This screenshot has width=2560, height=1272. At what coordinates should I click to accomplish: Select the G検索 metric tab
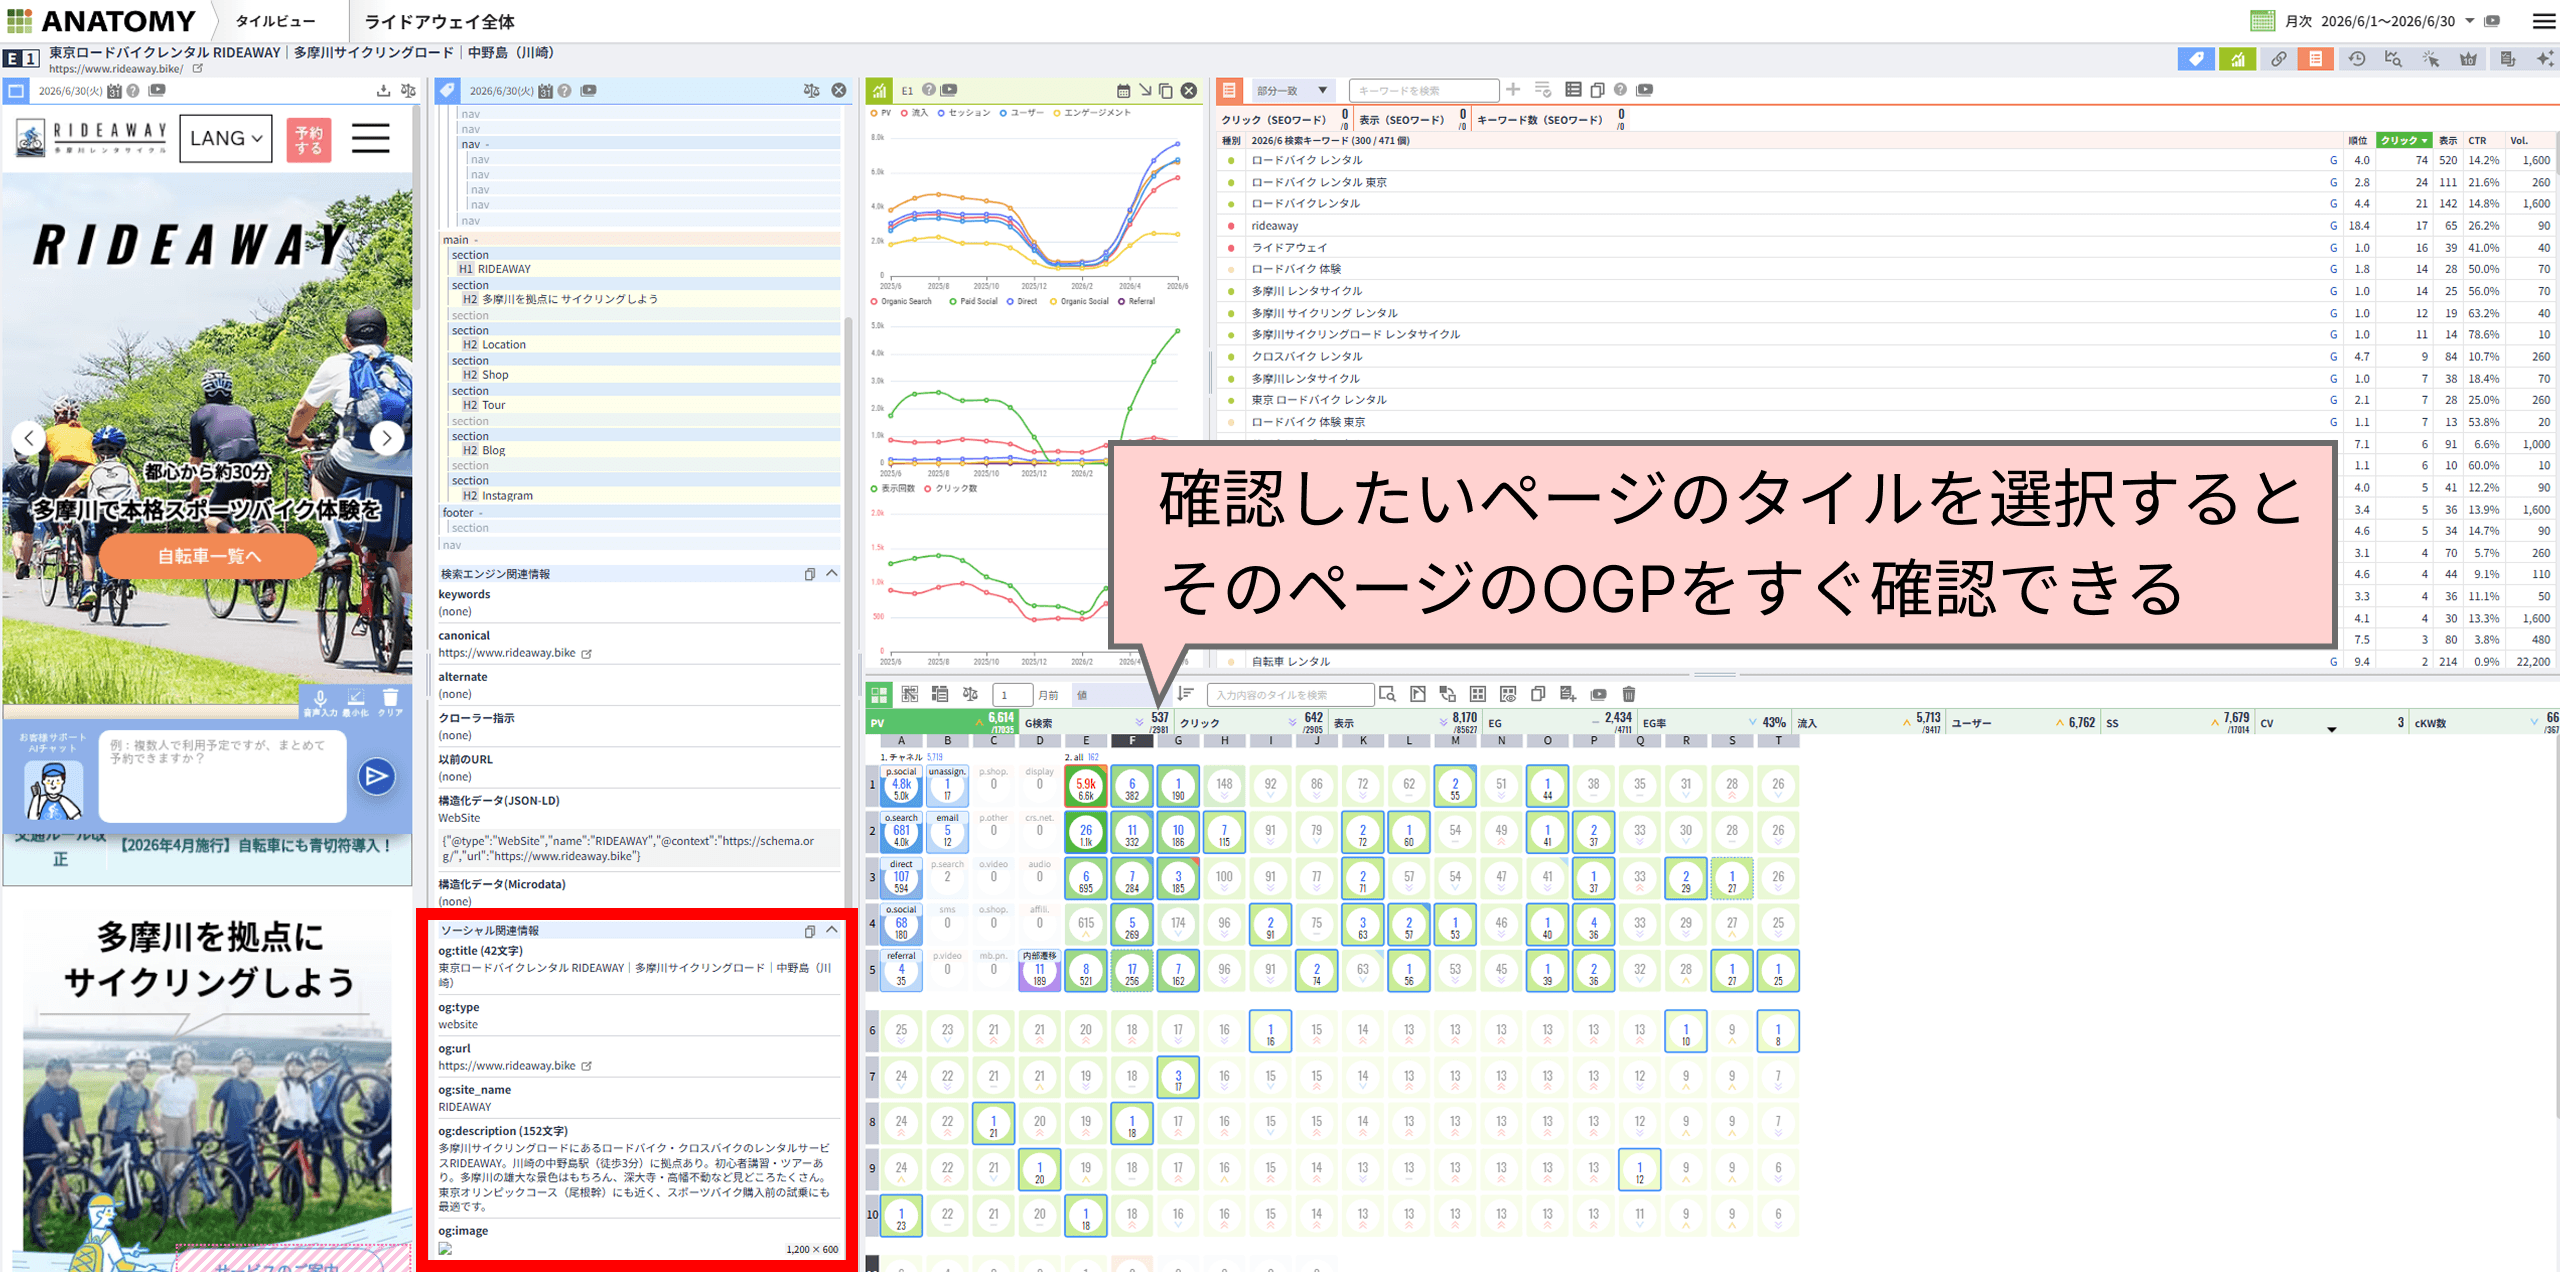tap(1096, 722)
